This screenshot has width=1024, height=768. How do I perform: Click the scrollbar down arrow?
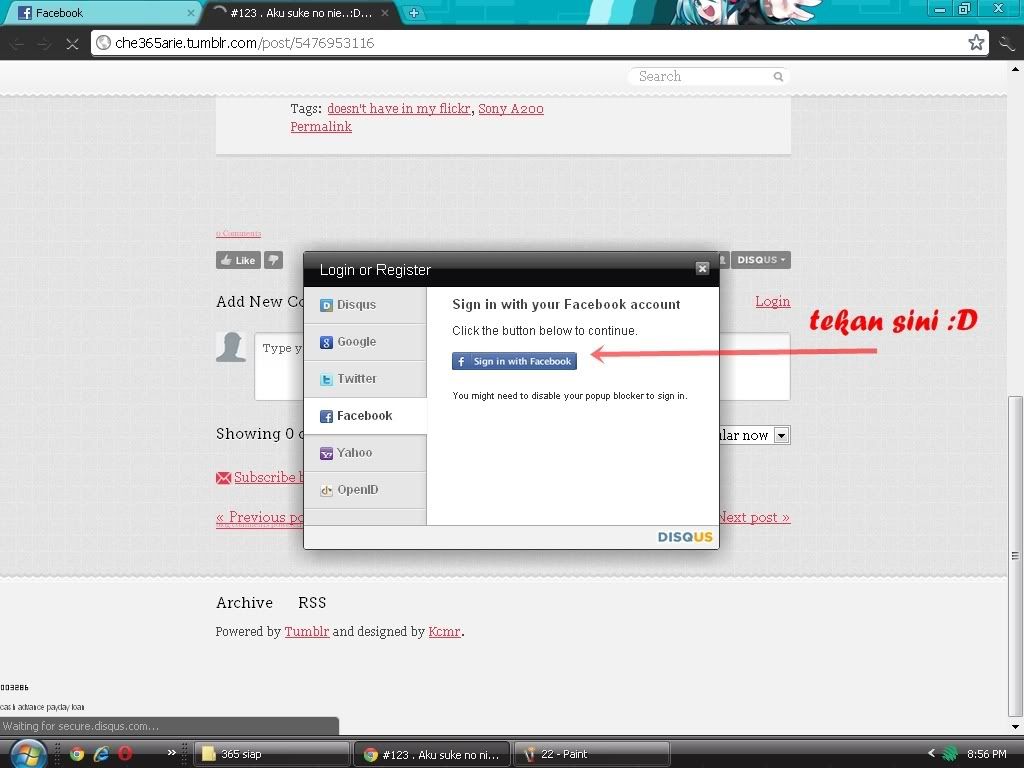1015,726
